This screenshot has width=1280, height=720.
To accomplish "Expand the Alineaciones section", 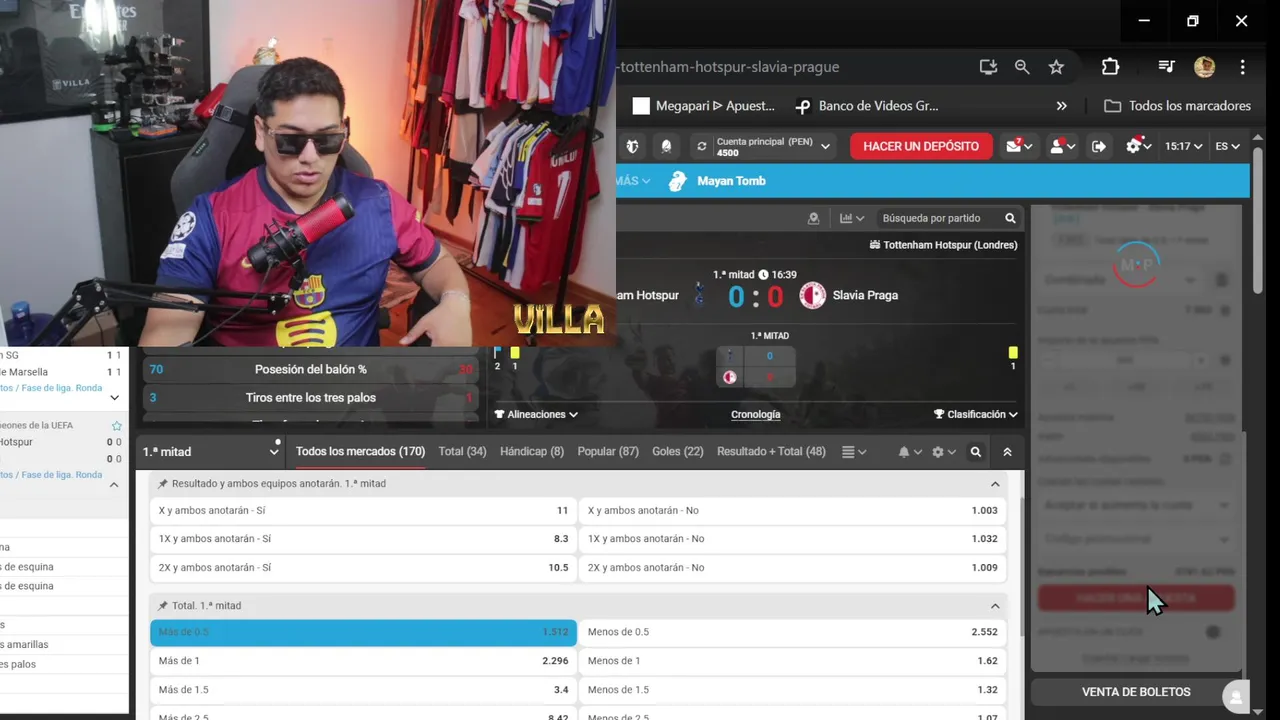I will [536, 414].
